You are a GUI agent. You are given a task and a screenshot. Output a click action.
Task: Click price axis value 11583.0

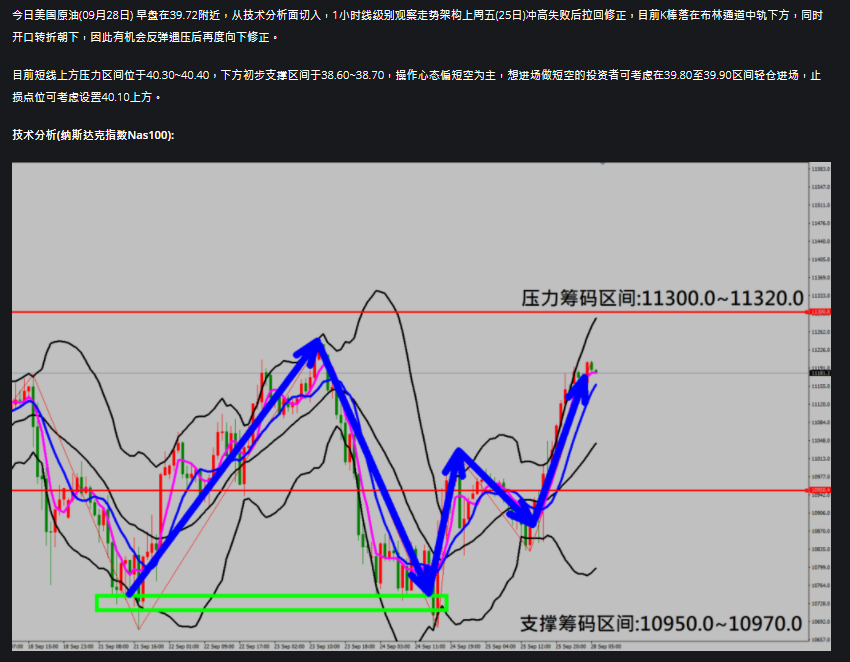[x=821, y=169]
